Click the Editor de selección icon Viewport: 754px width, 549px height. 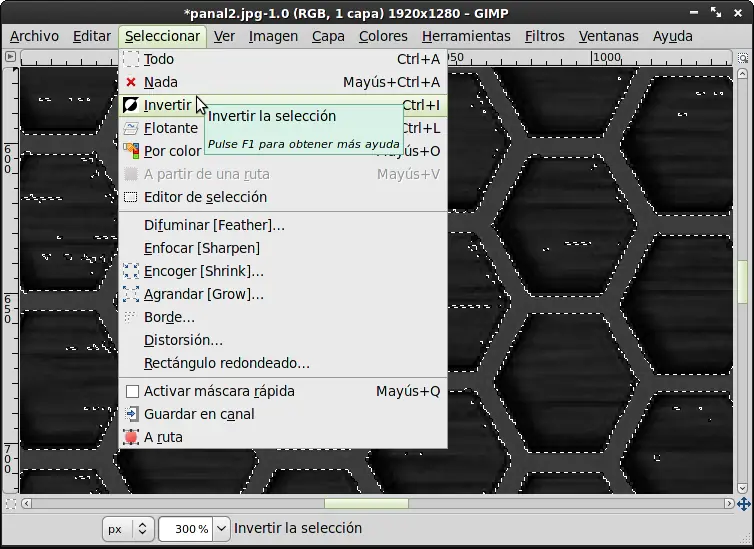[x=131, y=197]
